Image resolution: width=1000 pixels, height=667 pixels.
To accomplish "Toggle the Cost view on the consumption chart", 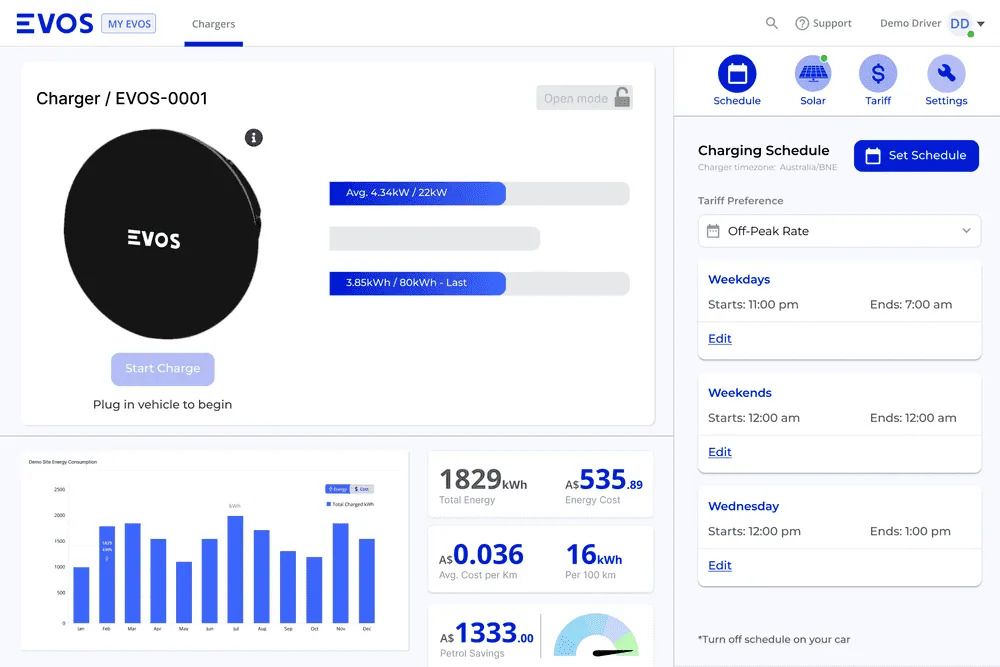I will point(363,487).
